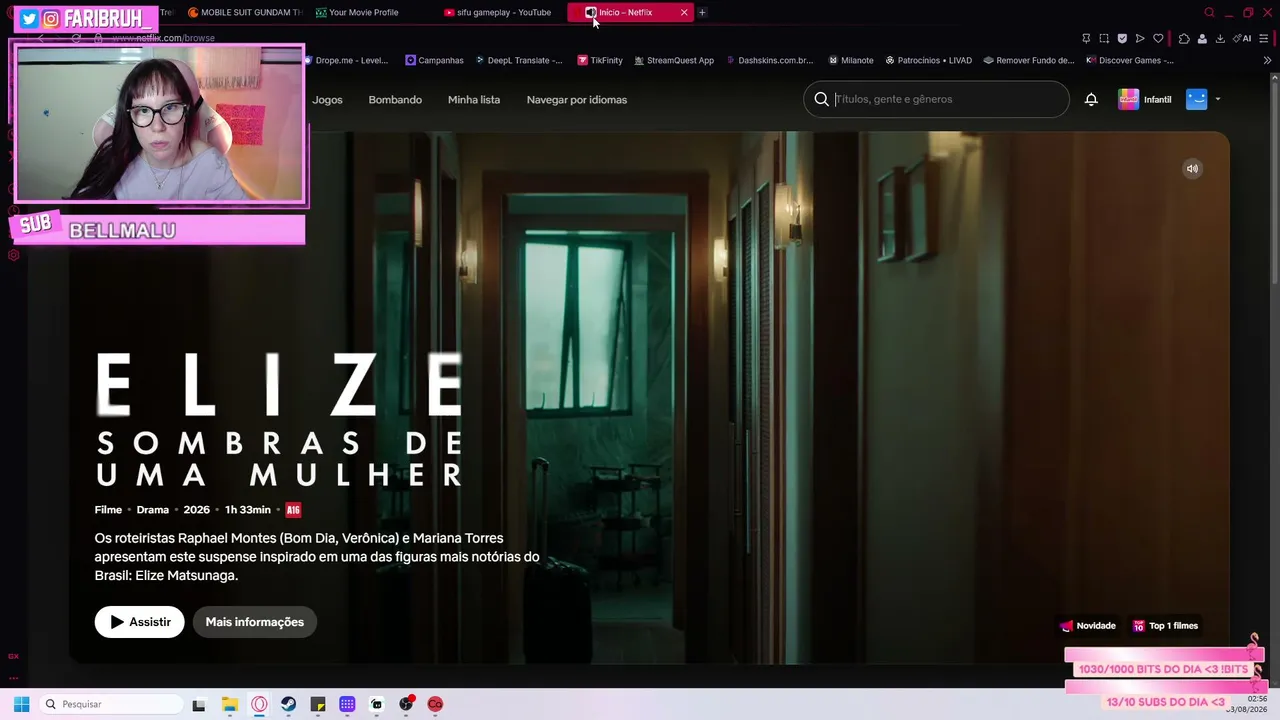
Task: Open Minha lista
Action: coord(474,100)
